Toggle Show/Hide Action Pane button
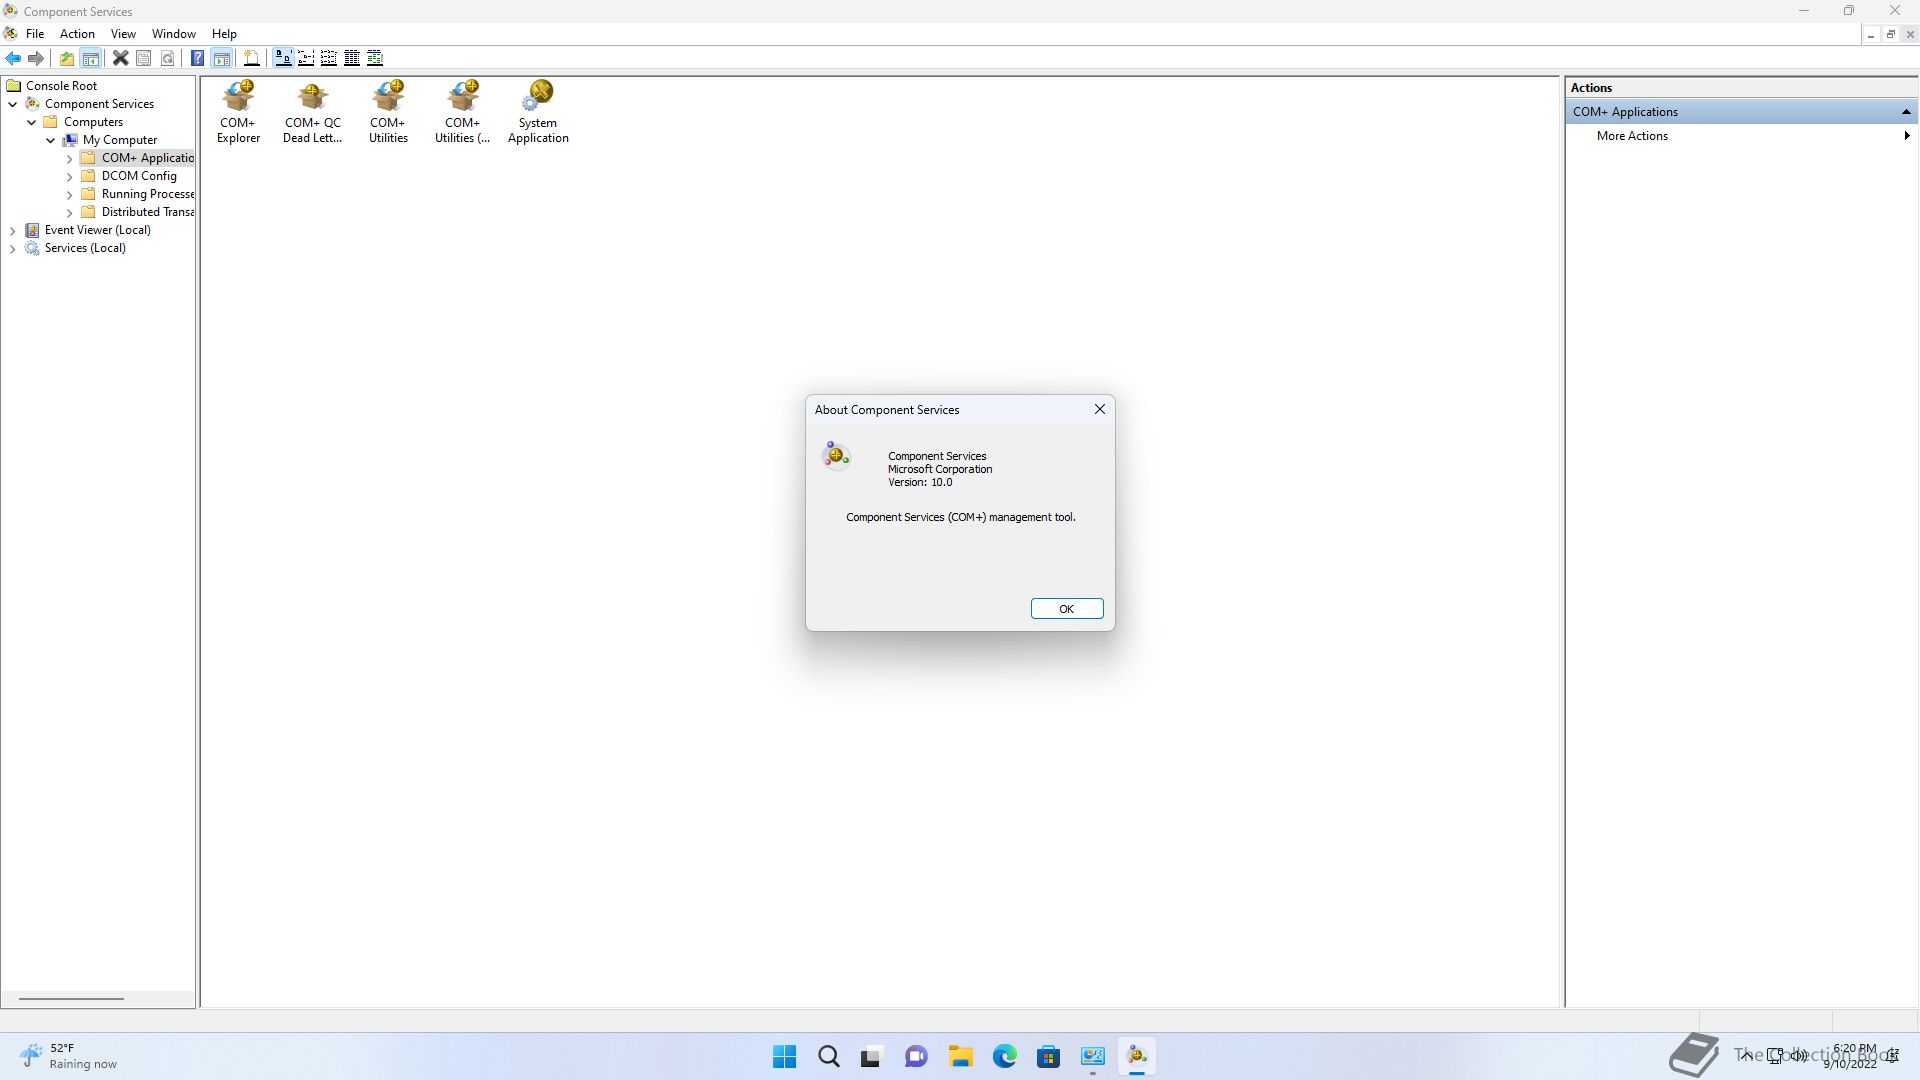 [x=222, y=58]
